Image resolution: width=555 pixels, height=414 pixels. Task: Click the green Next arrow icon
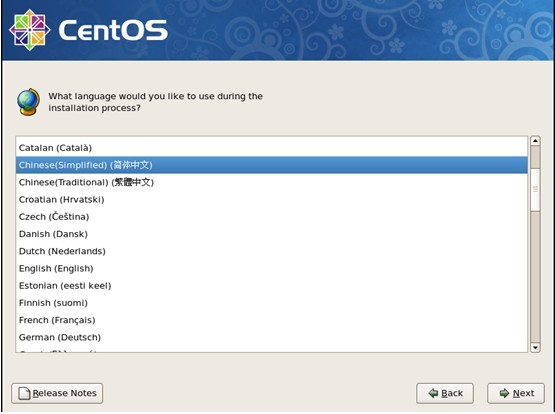tap(504, 393)
